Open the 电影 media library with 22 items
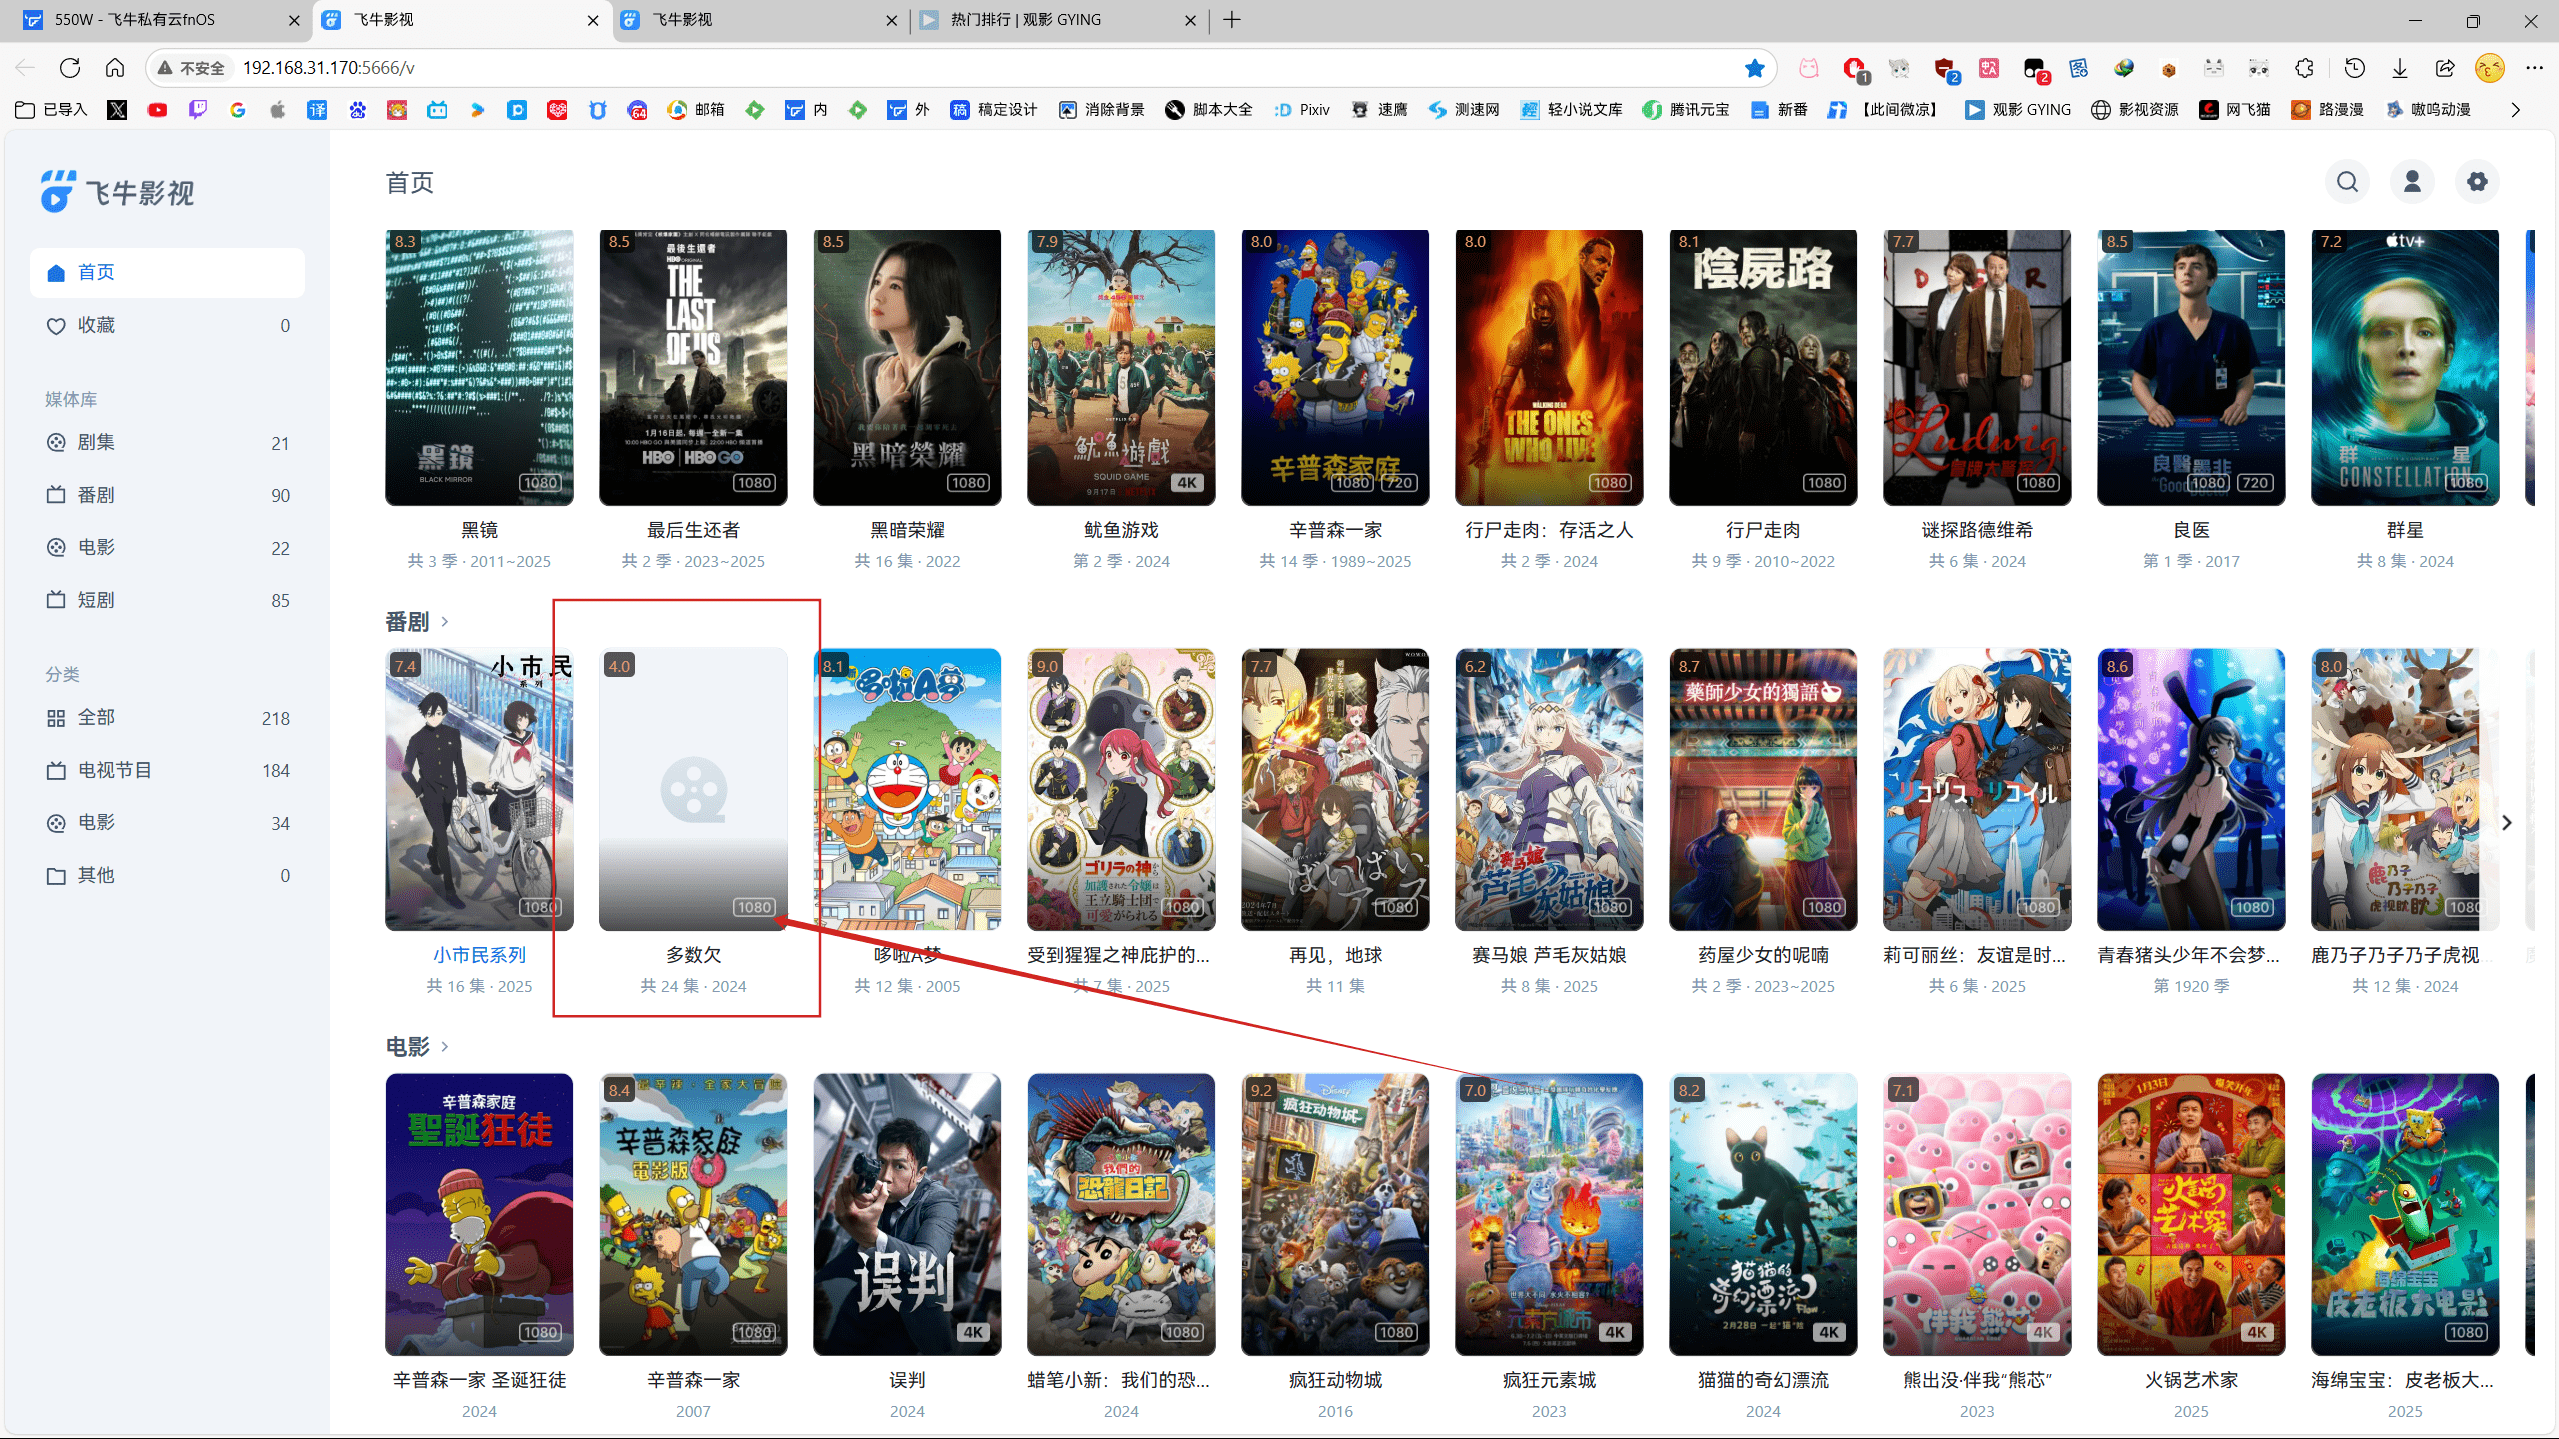The height and width of the screenshot is (1439, 2559). coord(167,548)
